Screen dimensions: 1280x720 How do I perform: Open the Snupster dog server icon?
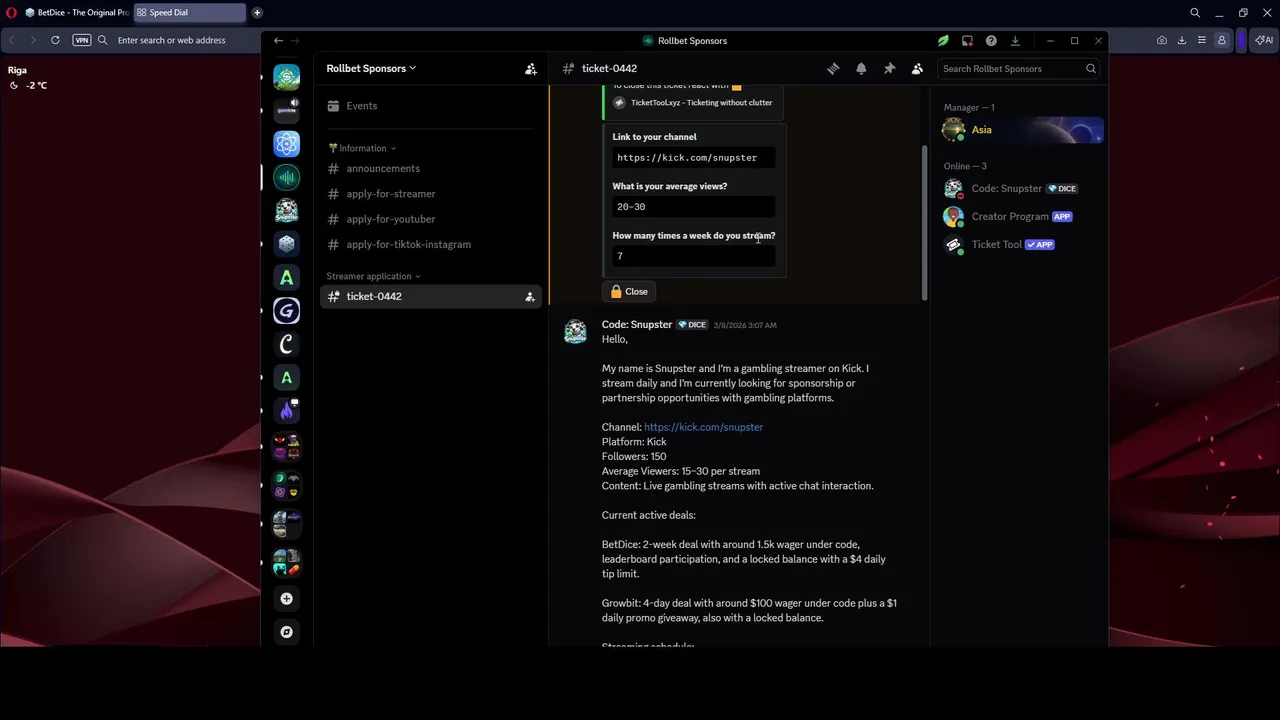point(287,210)
